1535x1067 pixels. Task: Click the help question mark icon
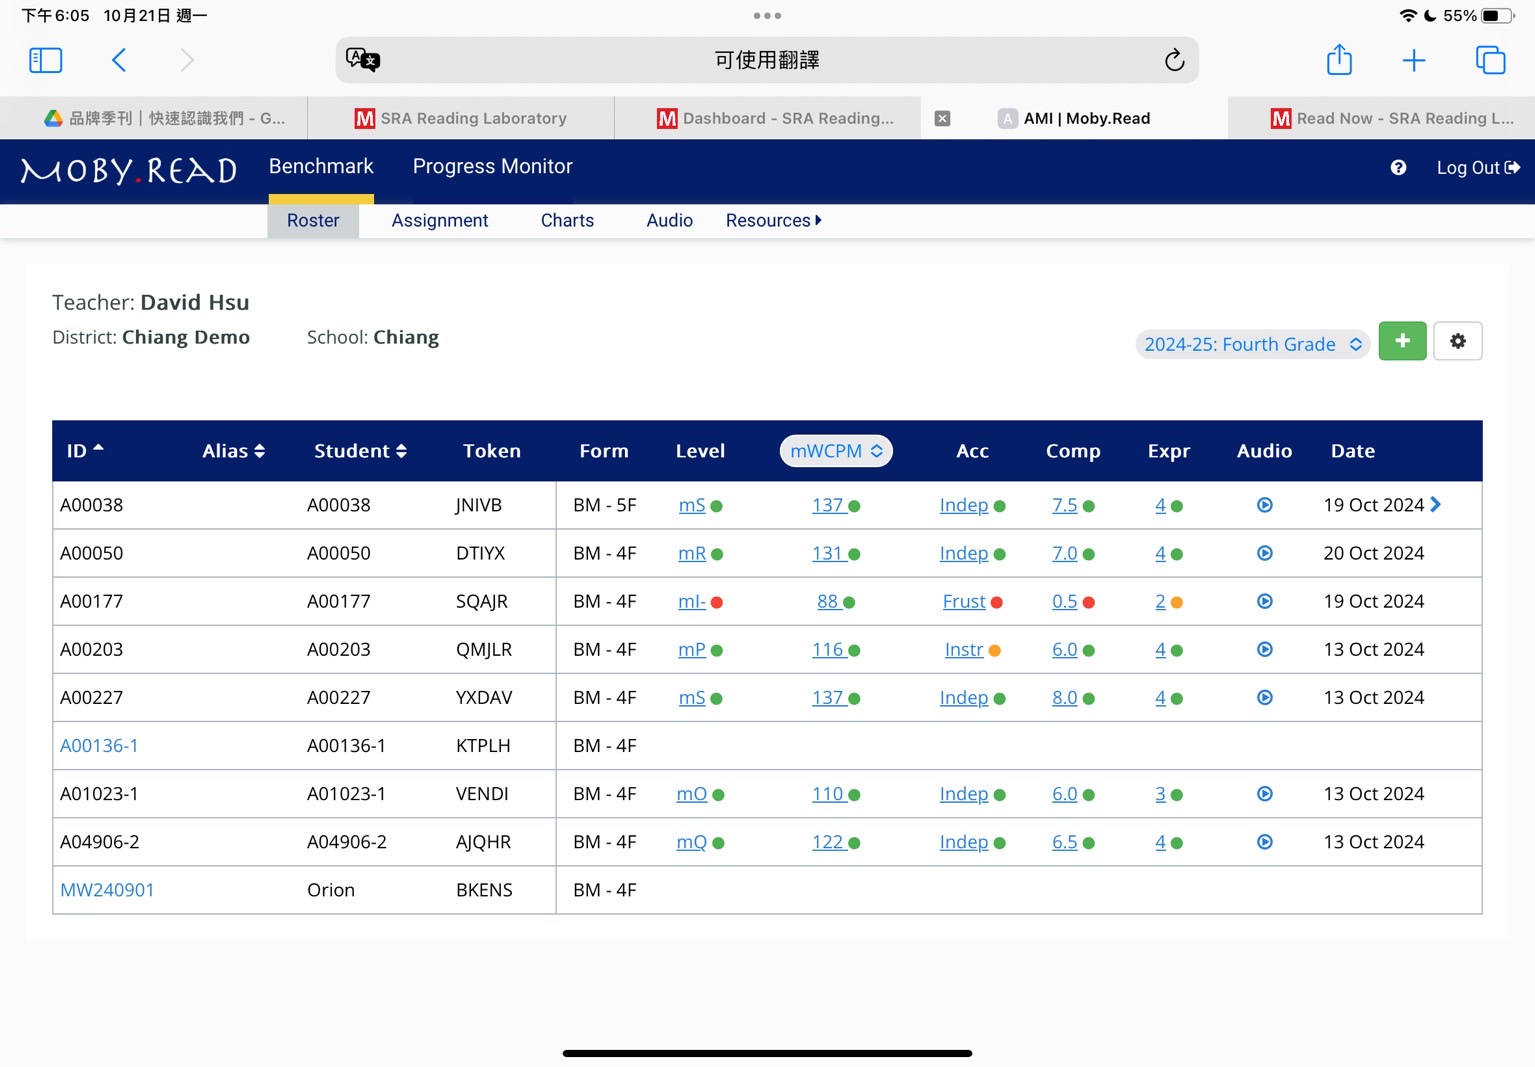coord(1398,168)
